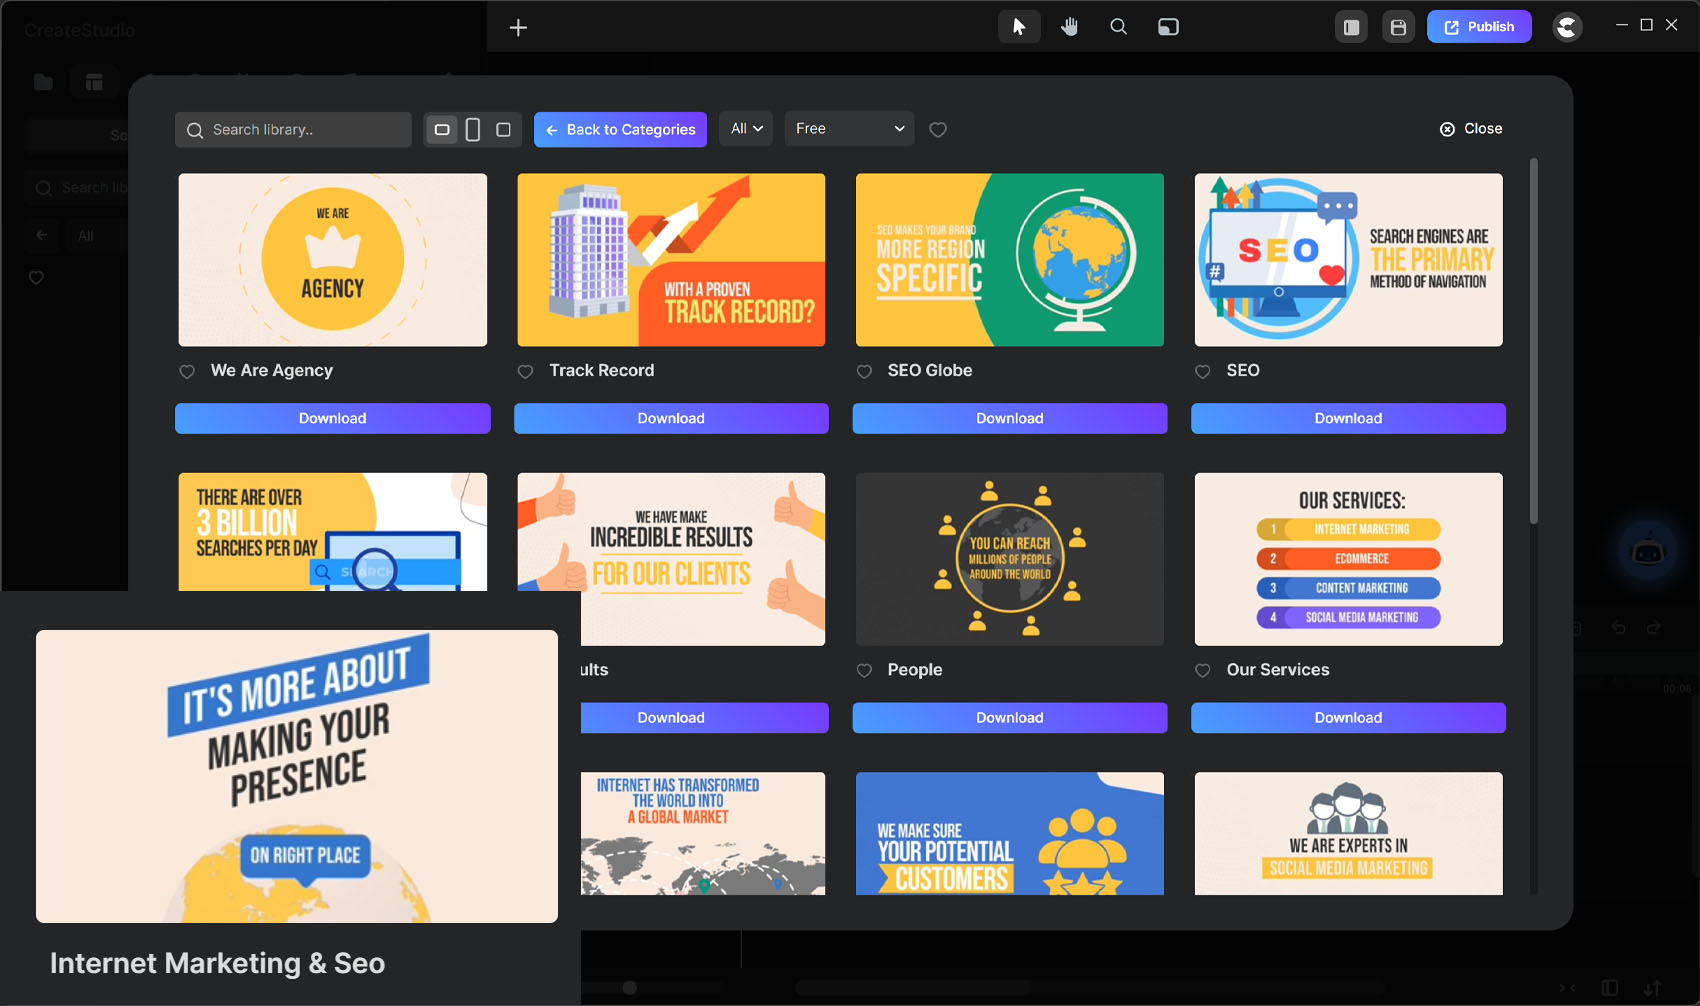This screenshot has height=1006, width=1700.
Task: Click the library vertical scrollbar
Action: pyautogui.click(x=1533, y=340)
